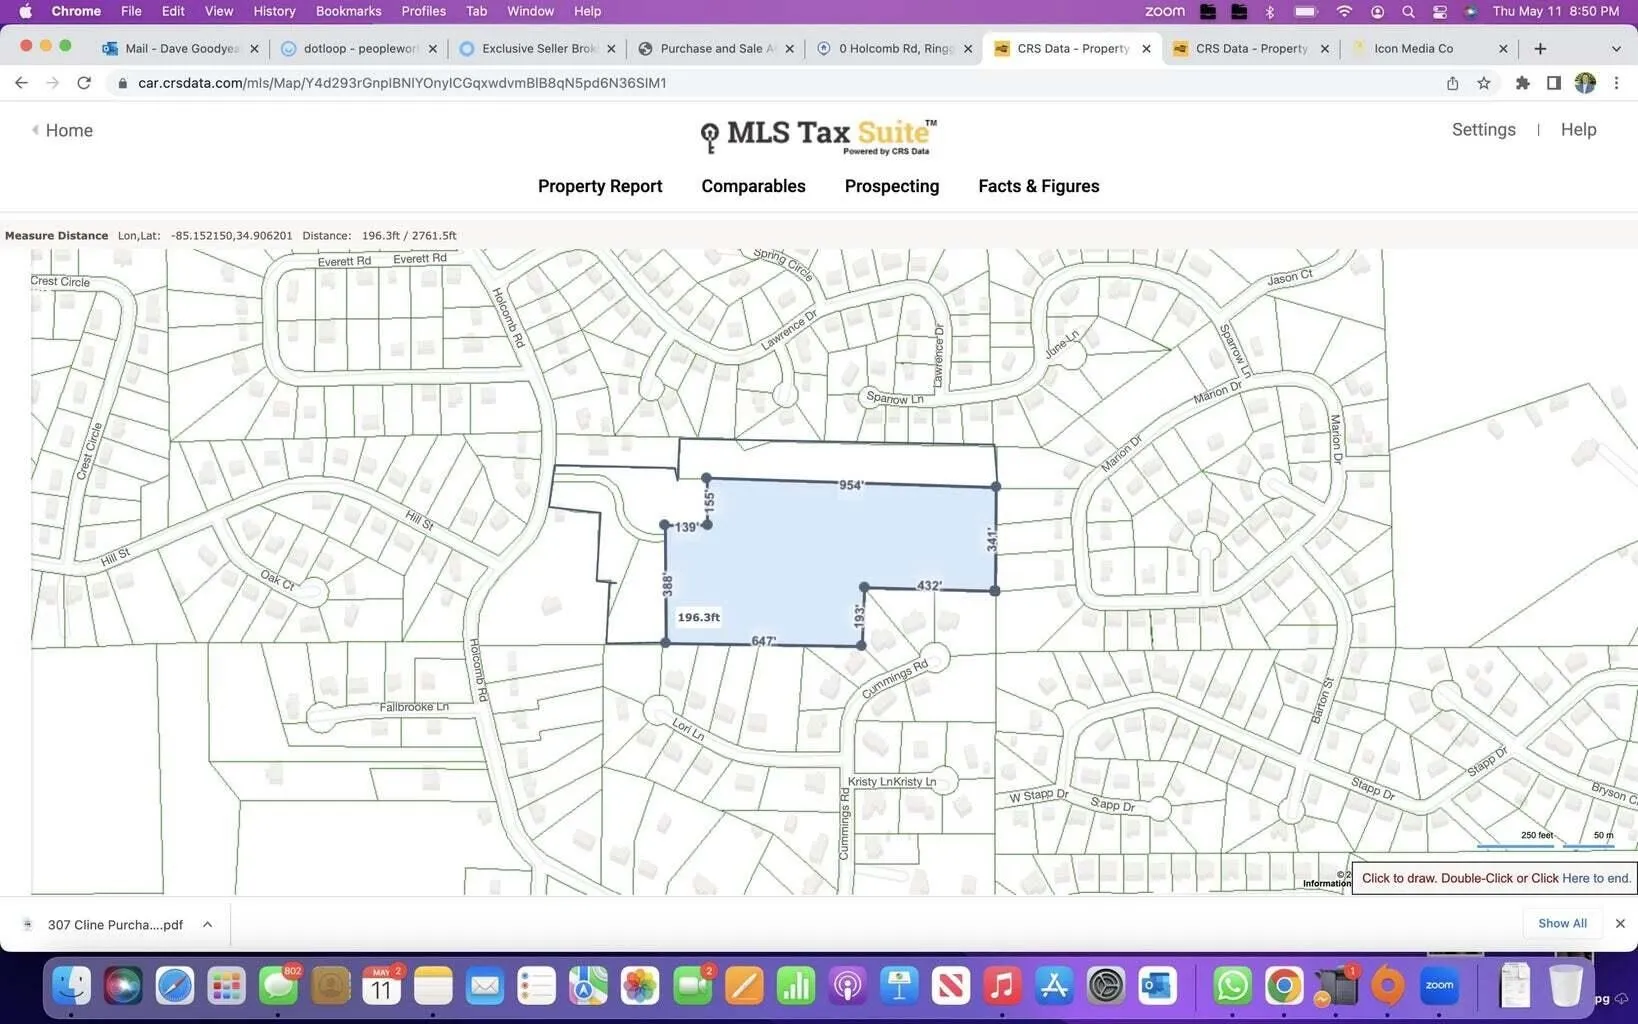
Task: Launch Safari from the dock
Action: click(174, 986)
